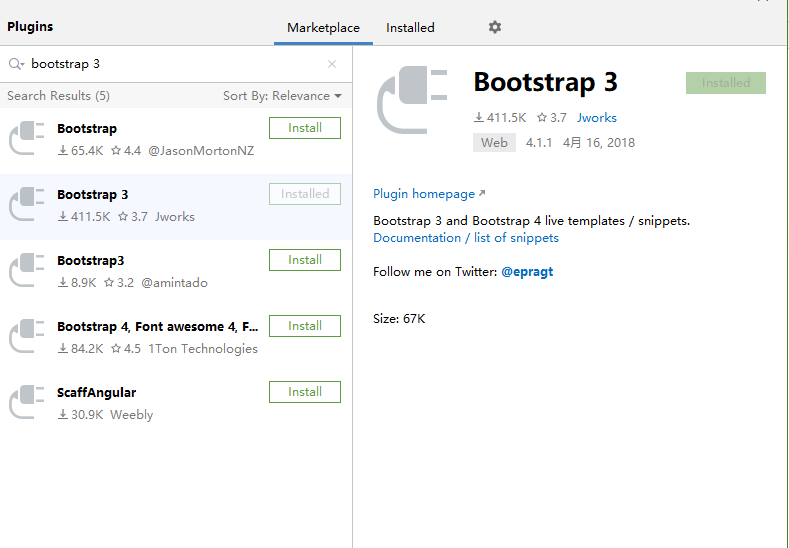Install the ScaffAngular plugin
Image resolution: width=789 pixels, height=548 pixels.
point(305,392)
